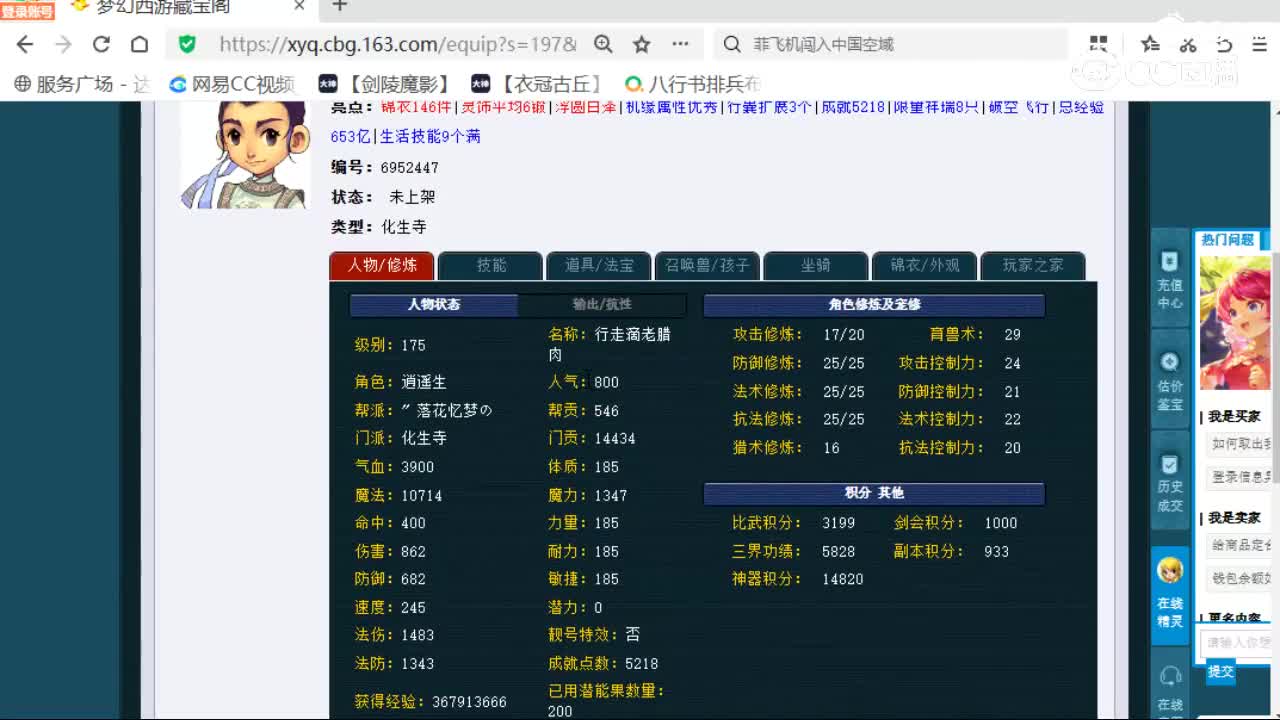Click the green security shield icon

click(186, 44)
